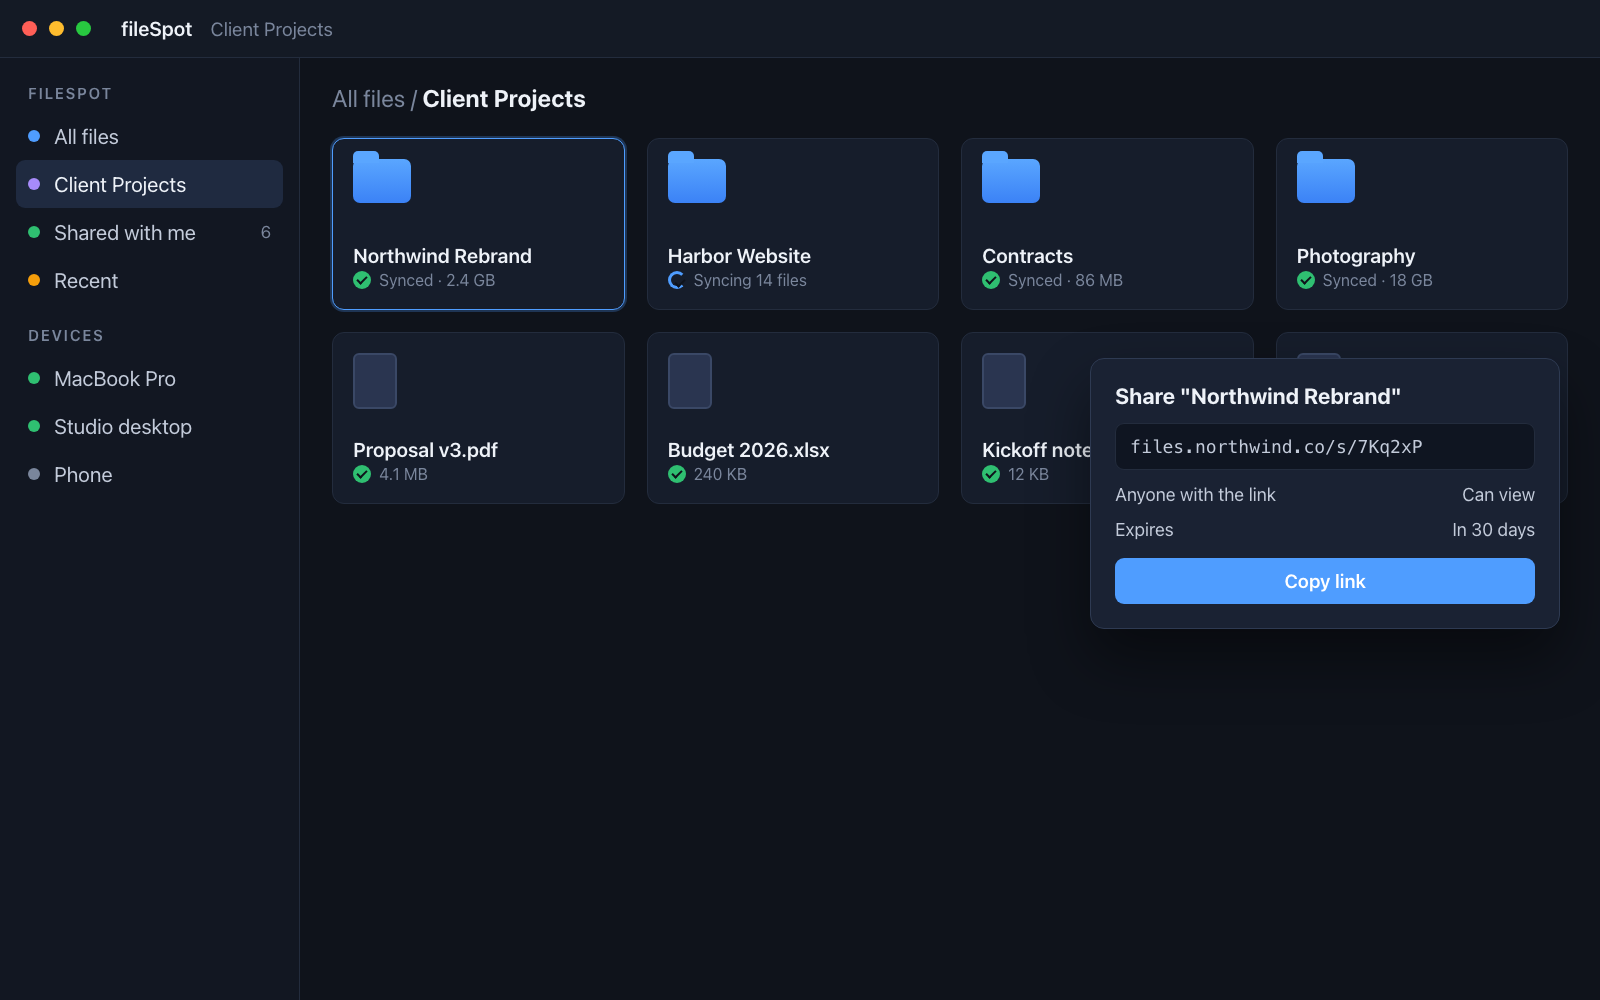The height and width of the screenshot is (1000, 1600).
Task: Click the green checkmark under Proposal v3.pdf
Action: [362, 474]
